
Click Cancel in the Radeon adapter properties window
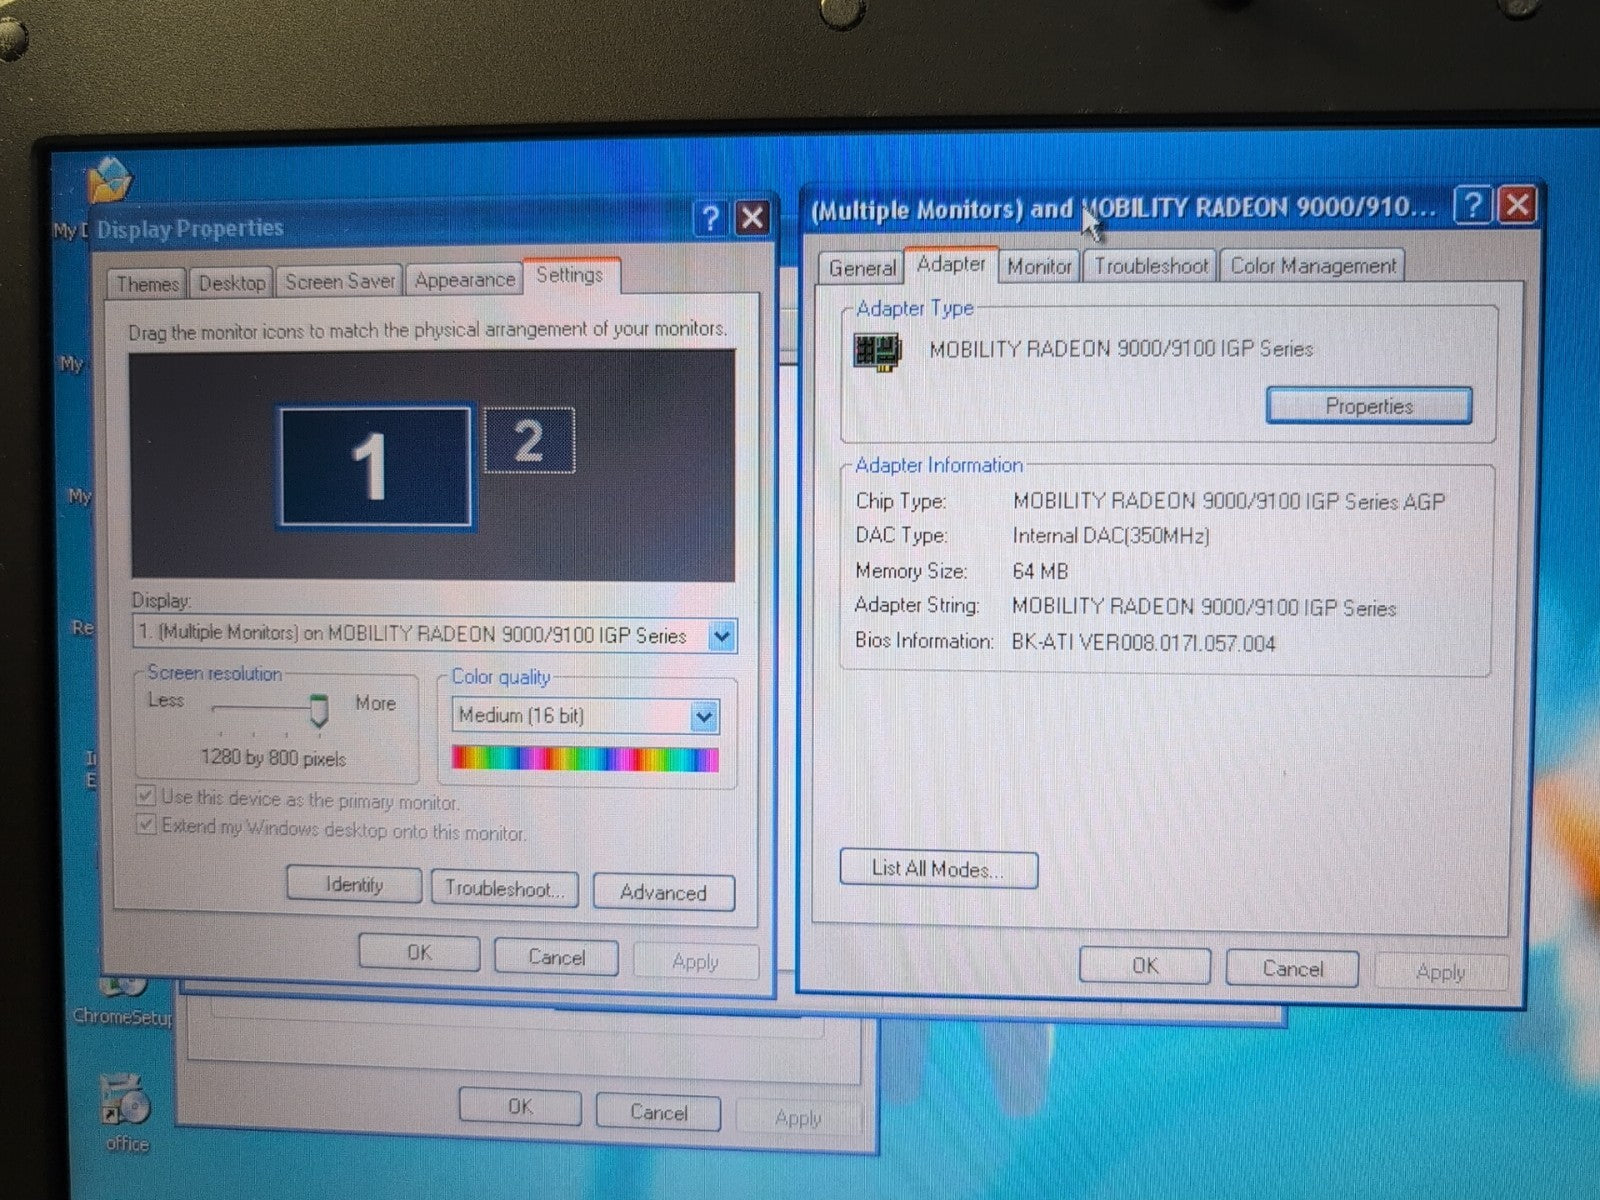(x=1292, y=969)
